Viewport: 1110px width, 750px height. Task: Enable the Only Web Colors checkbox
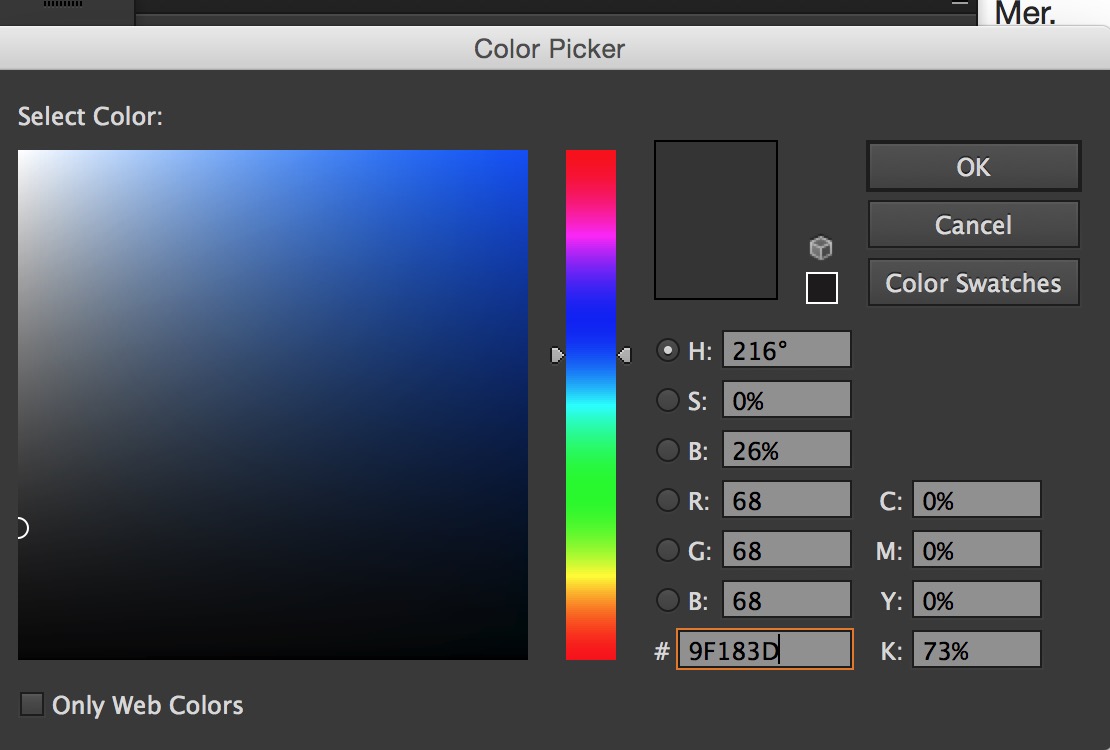coord(32,705)
